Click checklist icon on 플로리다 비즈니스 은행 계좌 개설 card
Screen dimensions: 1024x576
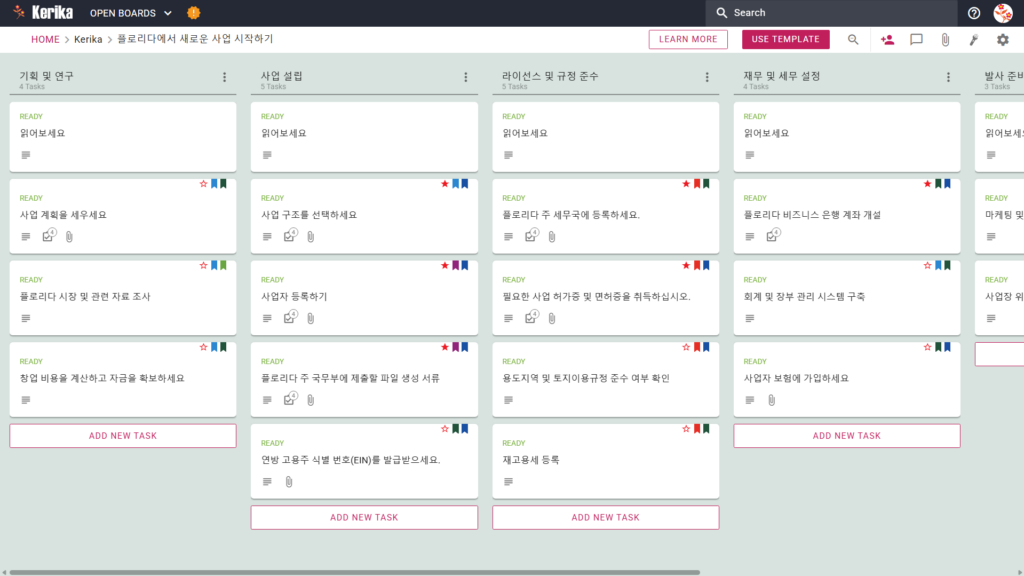click(x=773, y=235)
